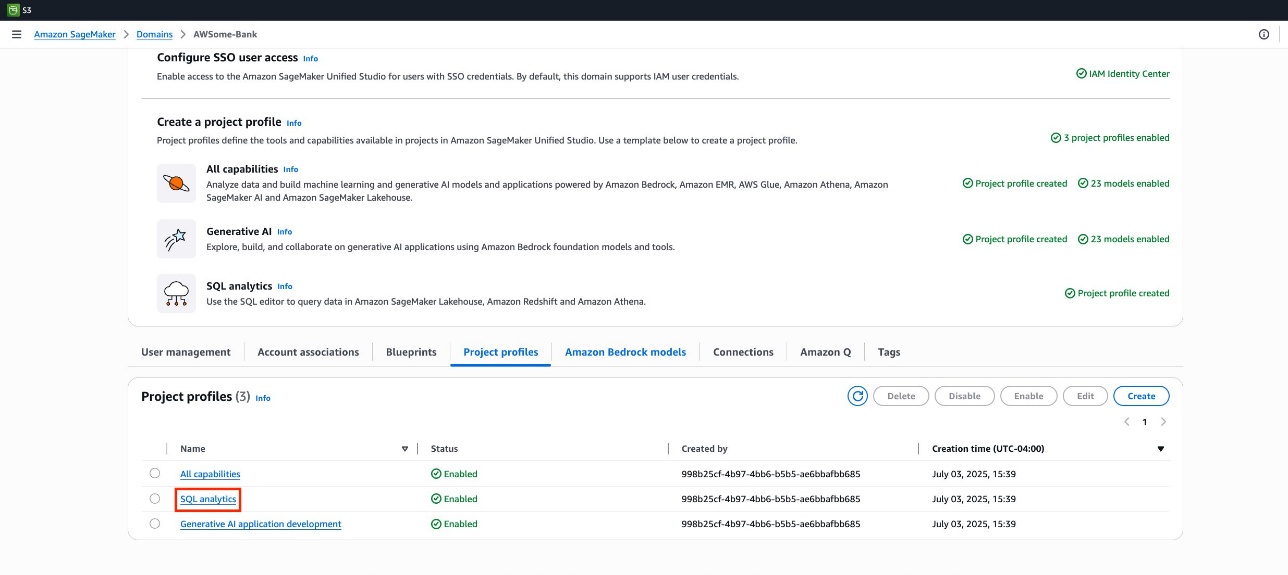
Task: Click the page number 1 indicator
Action: [1145, 422]
